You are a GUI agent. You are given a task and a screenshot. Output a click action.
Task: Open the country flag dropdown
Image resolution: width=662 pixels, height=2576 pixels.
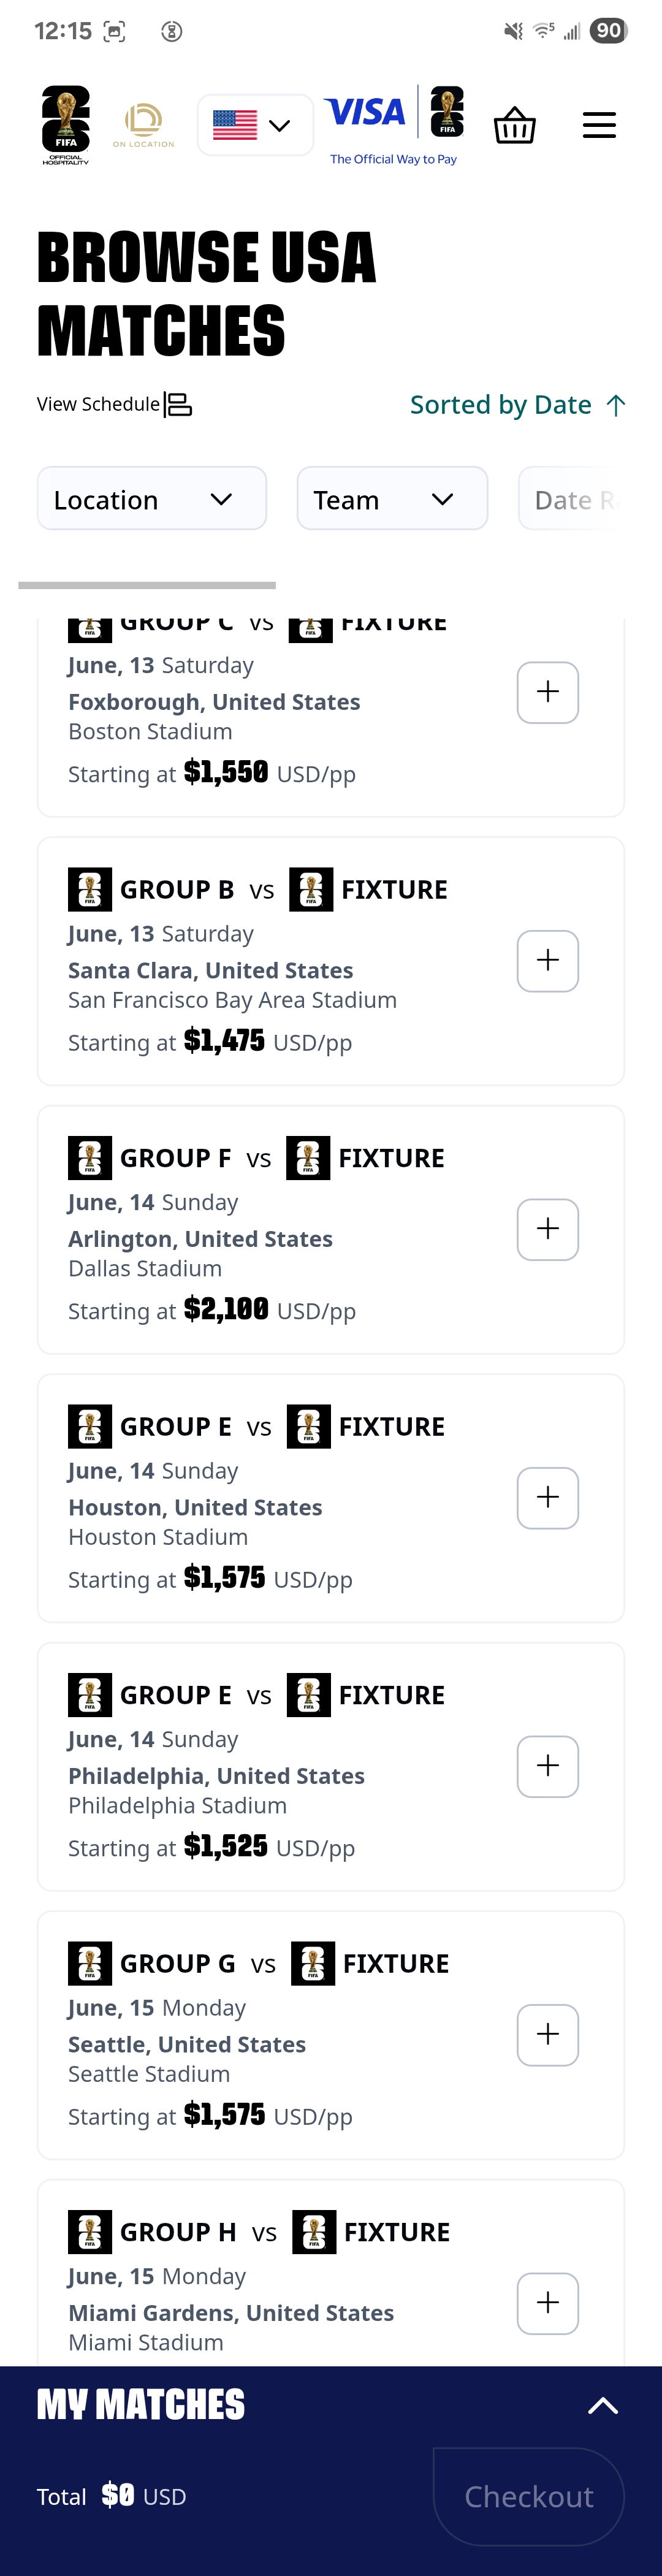coord(255,125)
